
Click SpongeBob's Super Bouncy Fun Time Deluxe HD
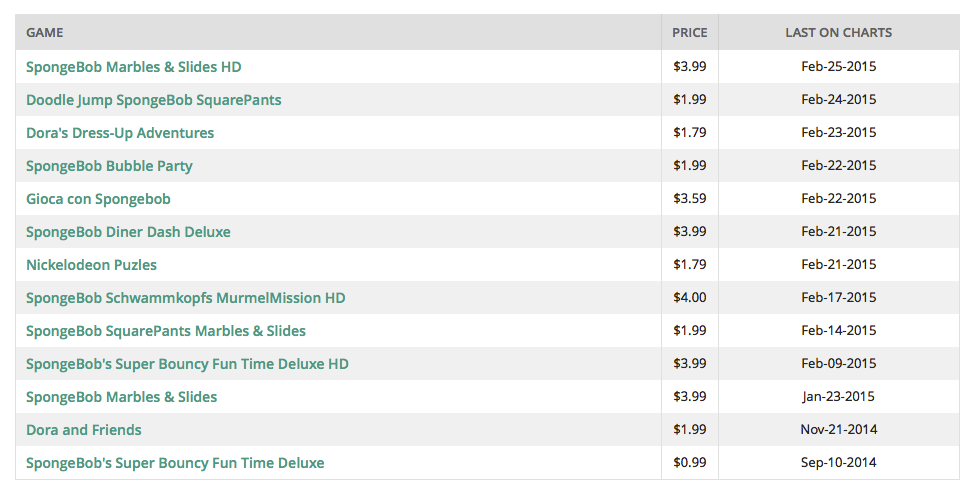[x=187, y=364]
